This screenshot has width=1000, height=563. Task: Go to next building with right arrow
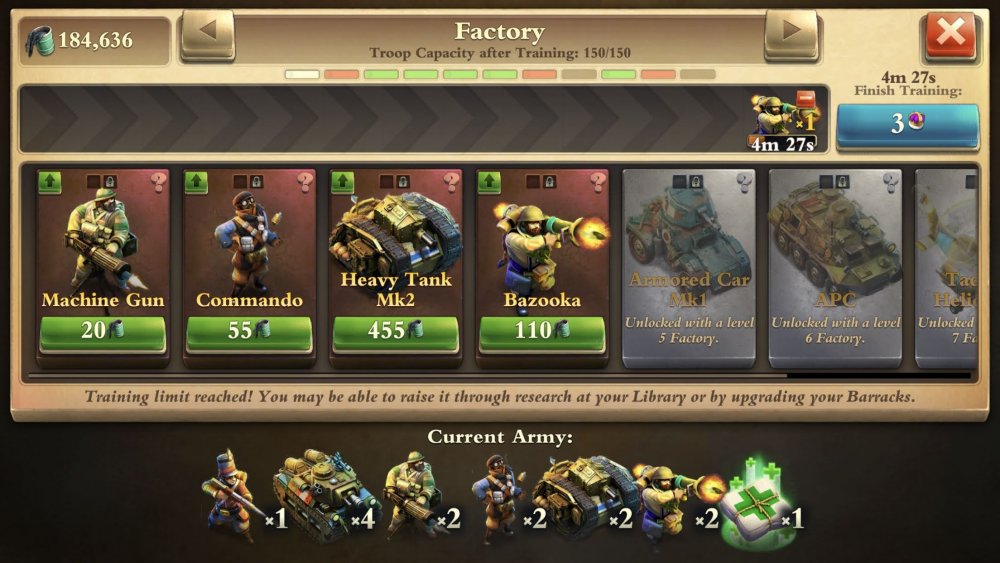[x=791, y=33]
